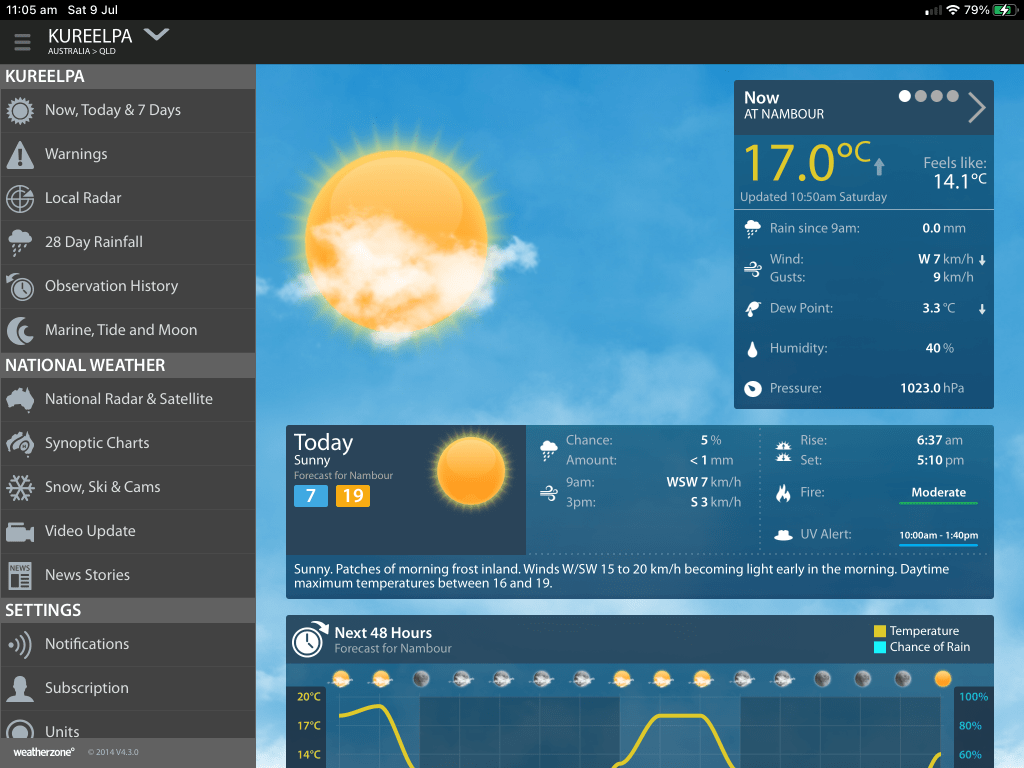This screenshot has width=1024, height=768.
Task: Advance Now panel with right chevron
Action: coord(977,107)
